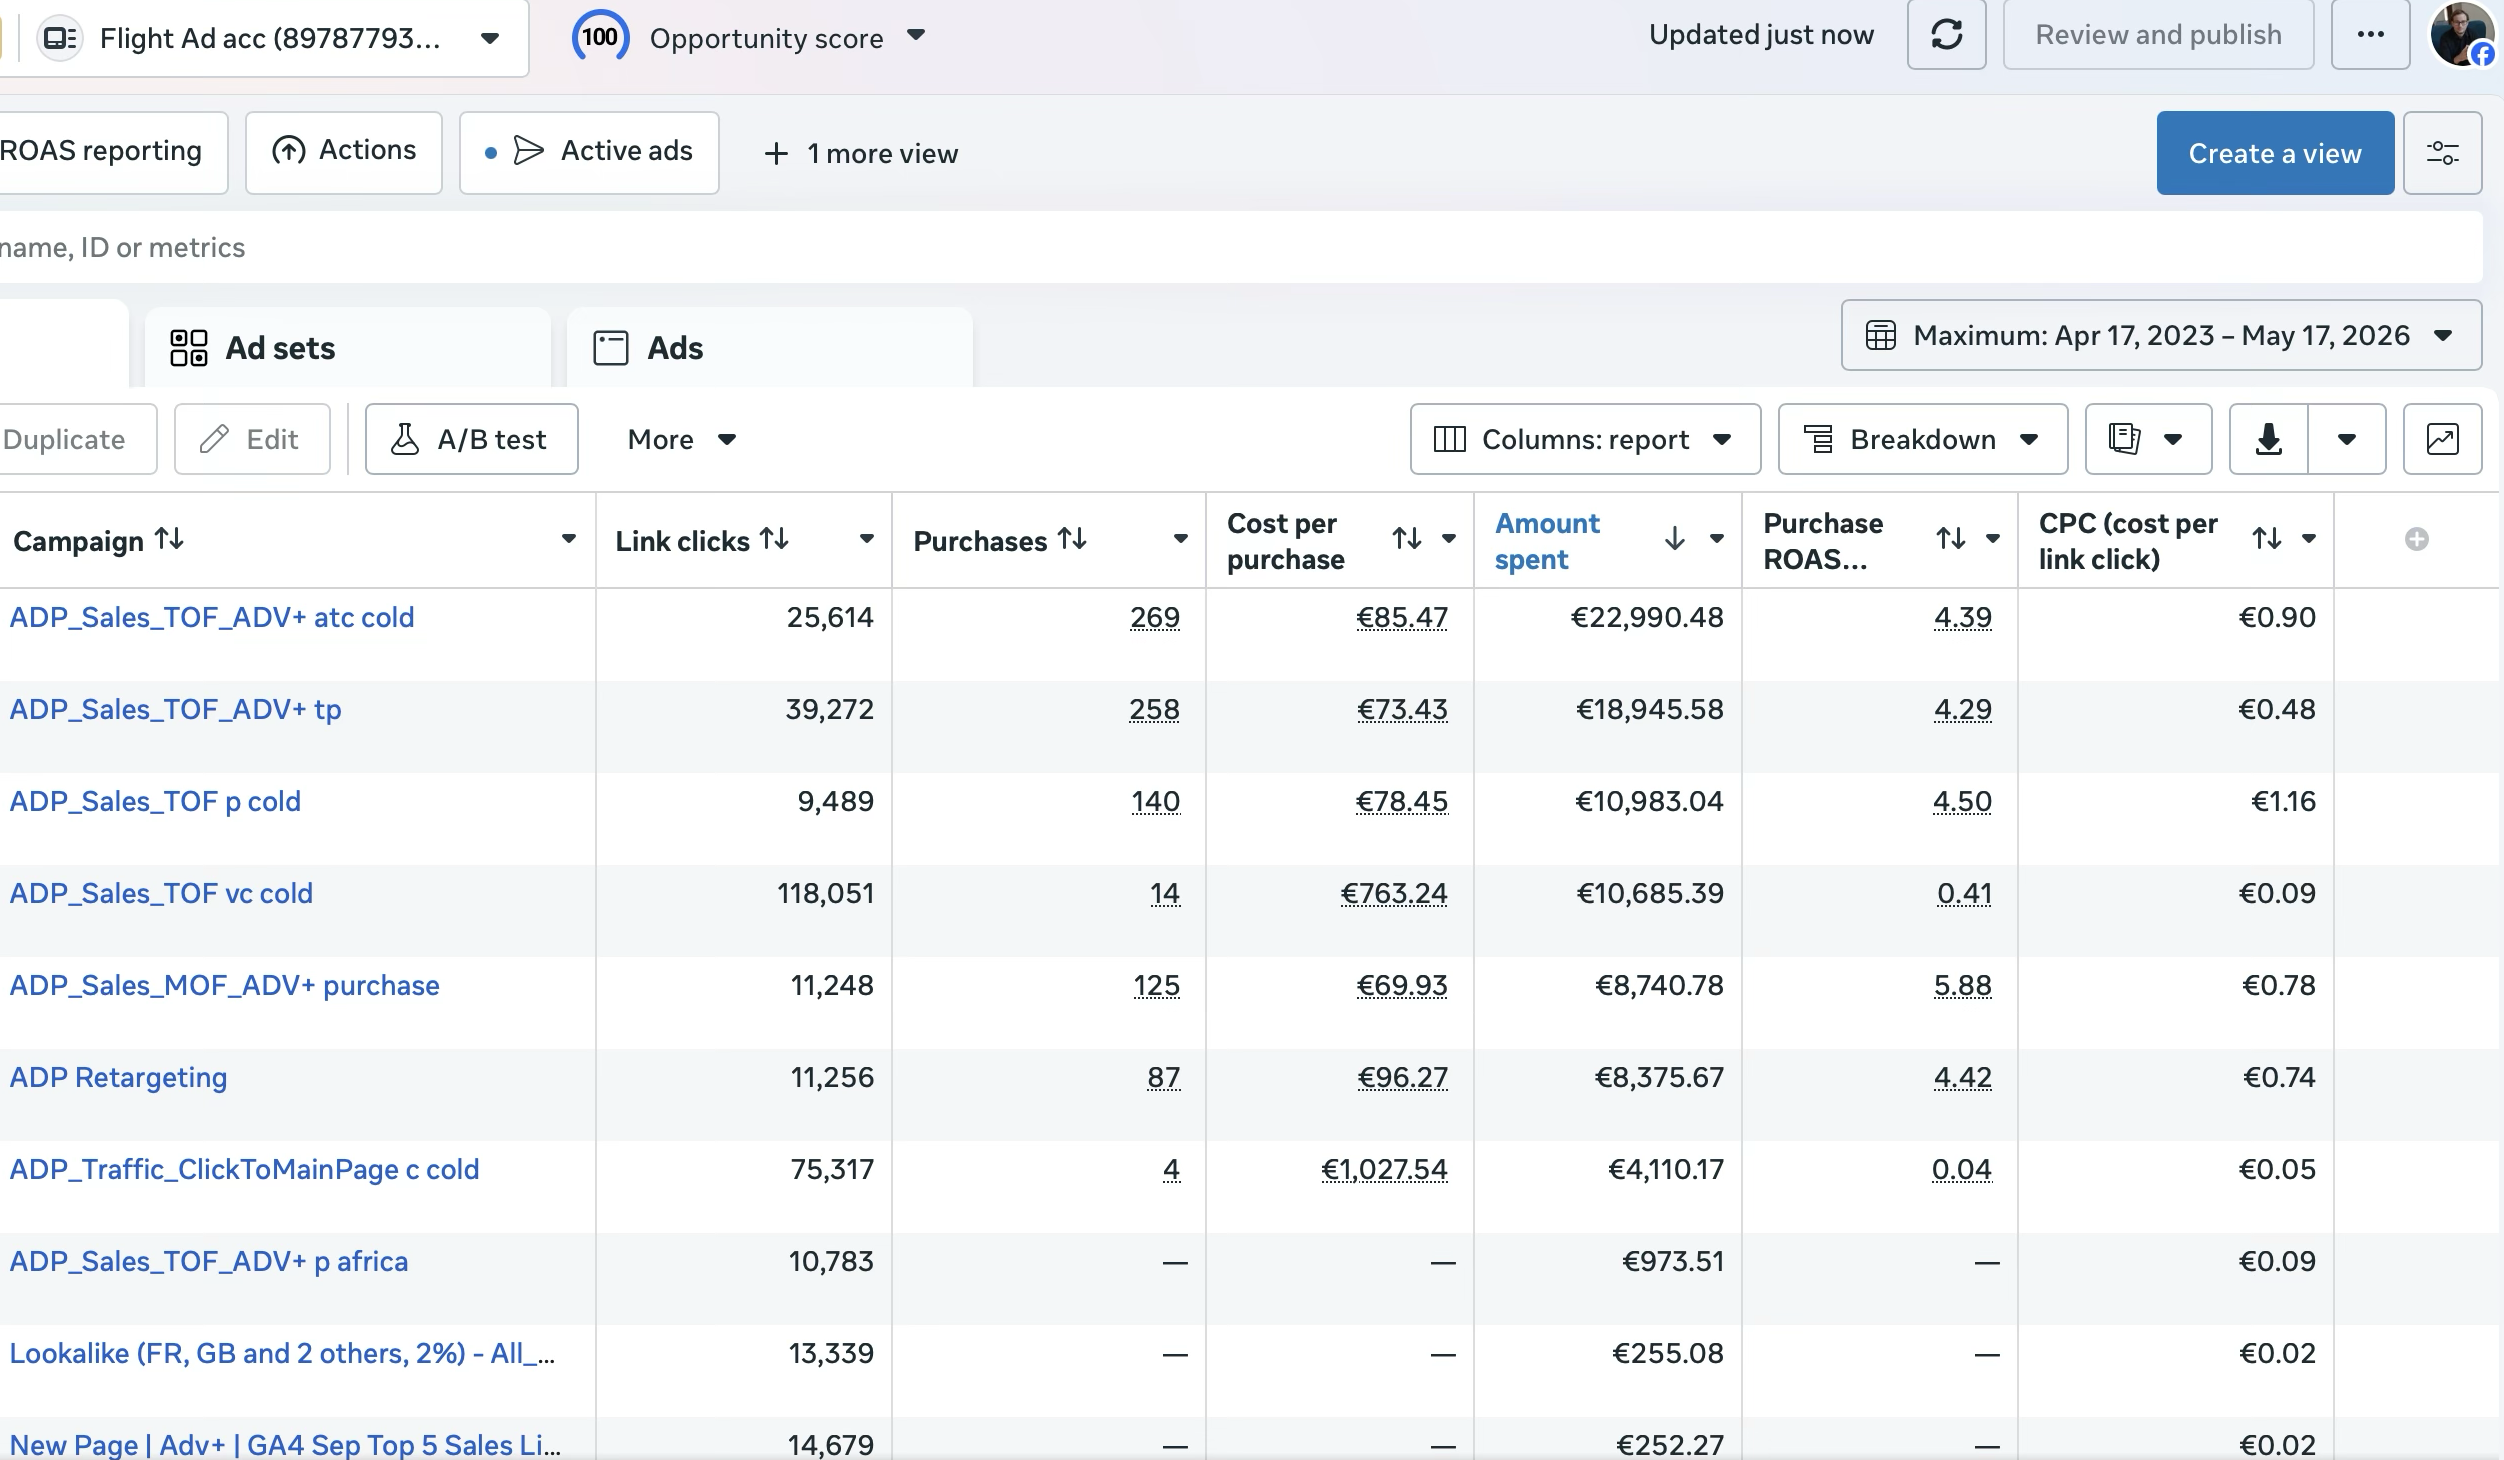Open campaign ADP_Sales_MOF_ADV+ purchase
2504x1460 pixels.
click(224, 985)
